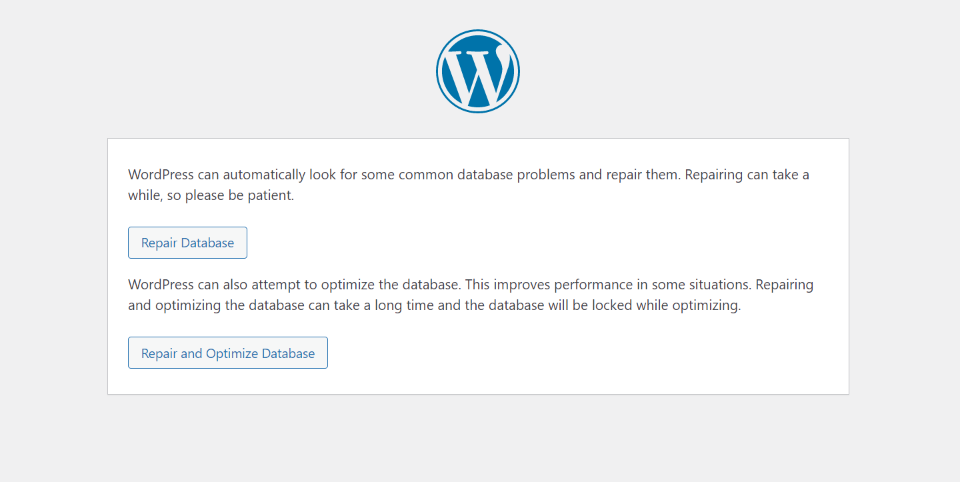Click the word "WordPress" starting the first paragraph
Screen dimensions: 960x482
pyautogui.click(x=159, y=174)
